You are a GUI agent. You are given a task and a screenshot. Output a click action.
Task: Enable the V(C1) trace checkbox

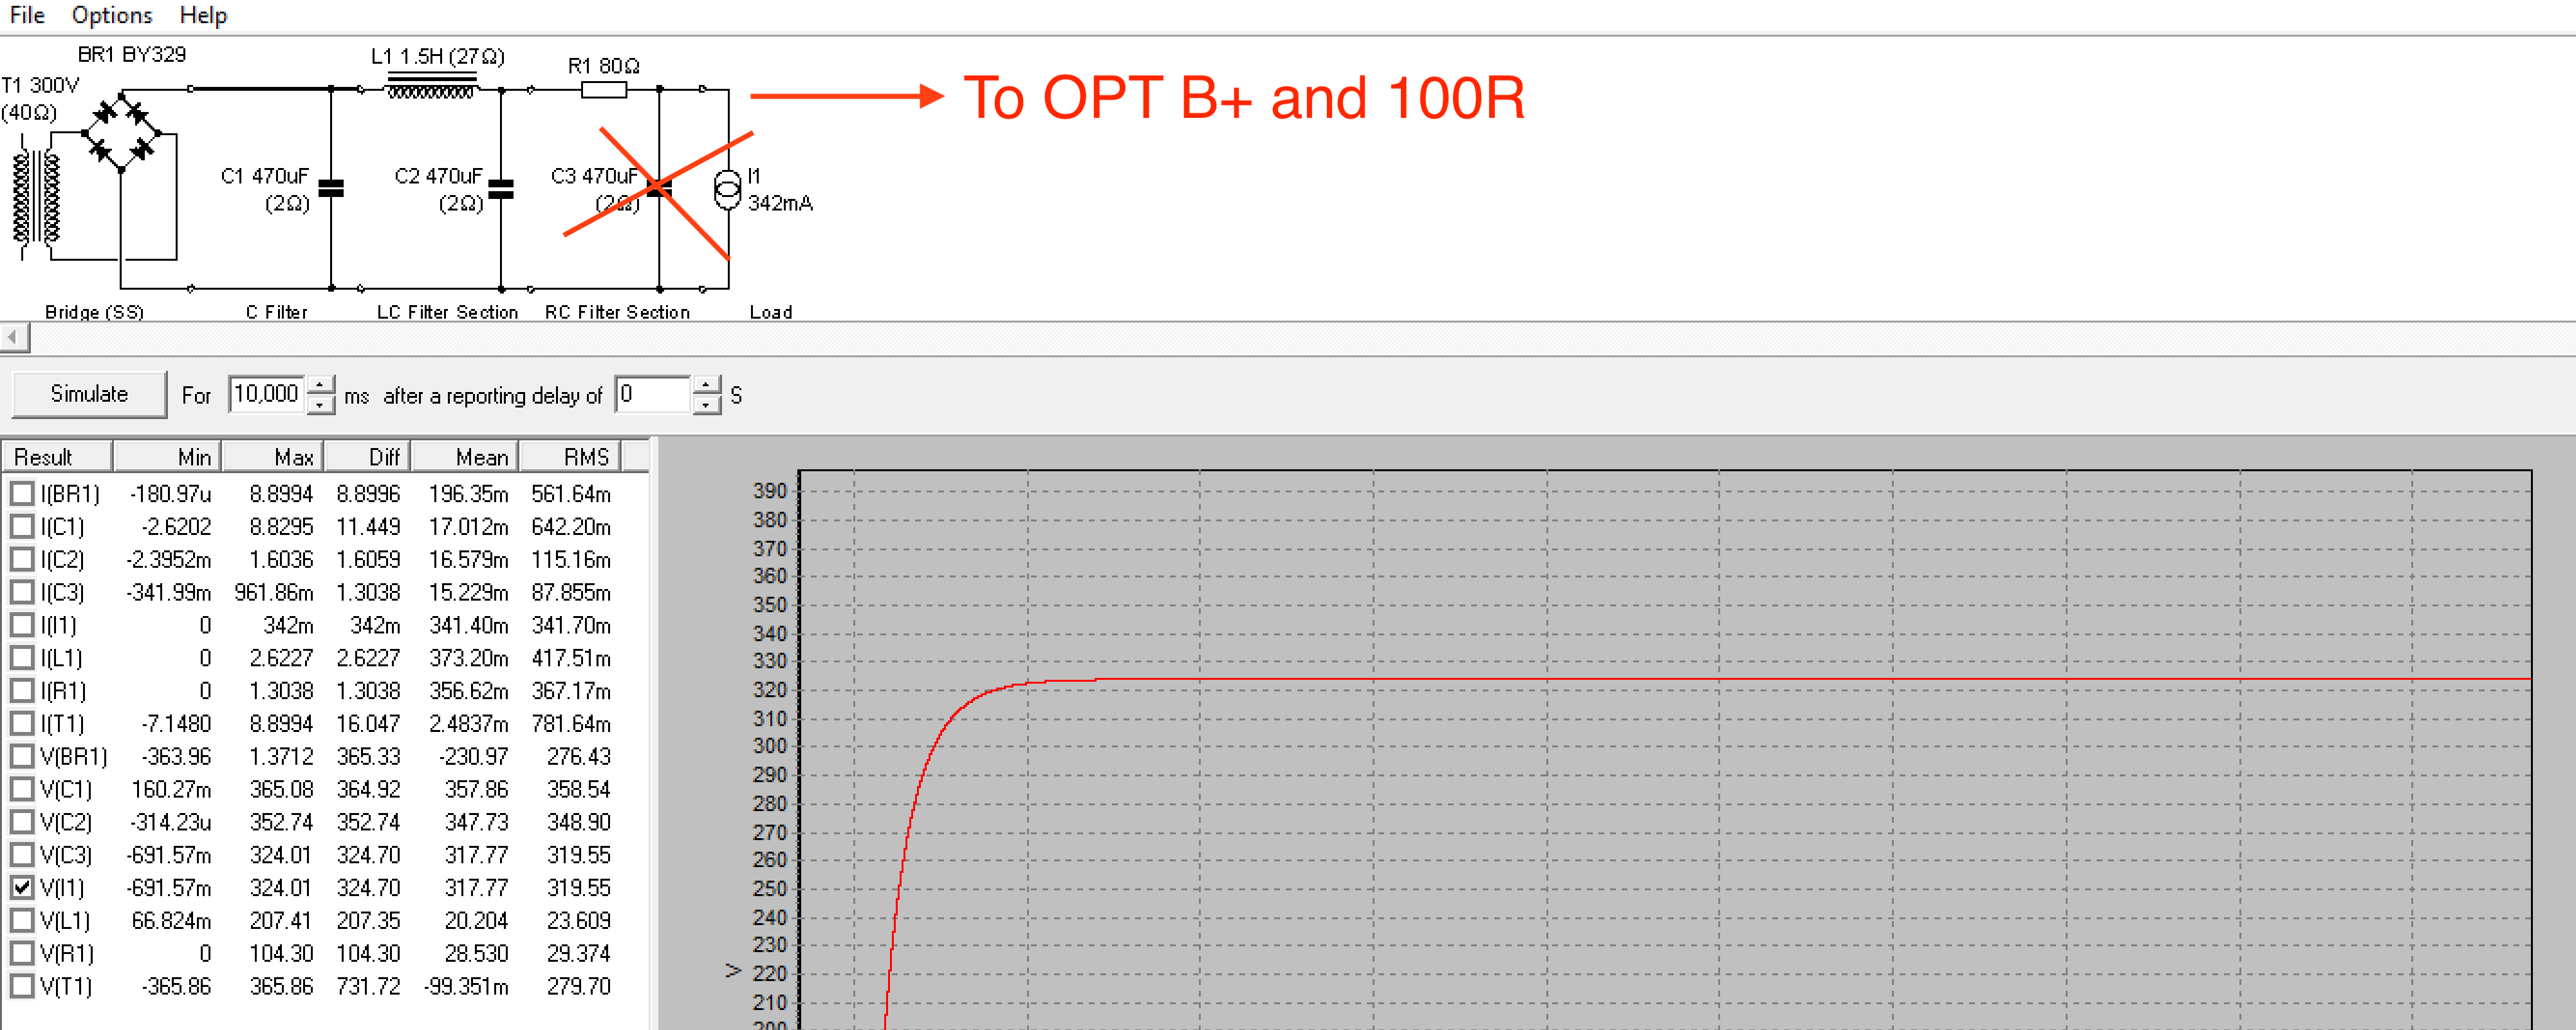click(x=22, y=789)
